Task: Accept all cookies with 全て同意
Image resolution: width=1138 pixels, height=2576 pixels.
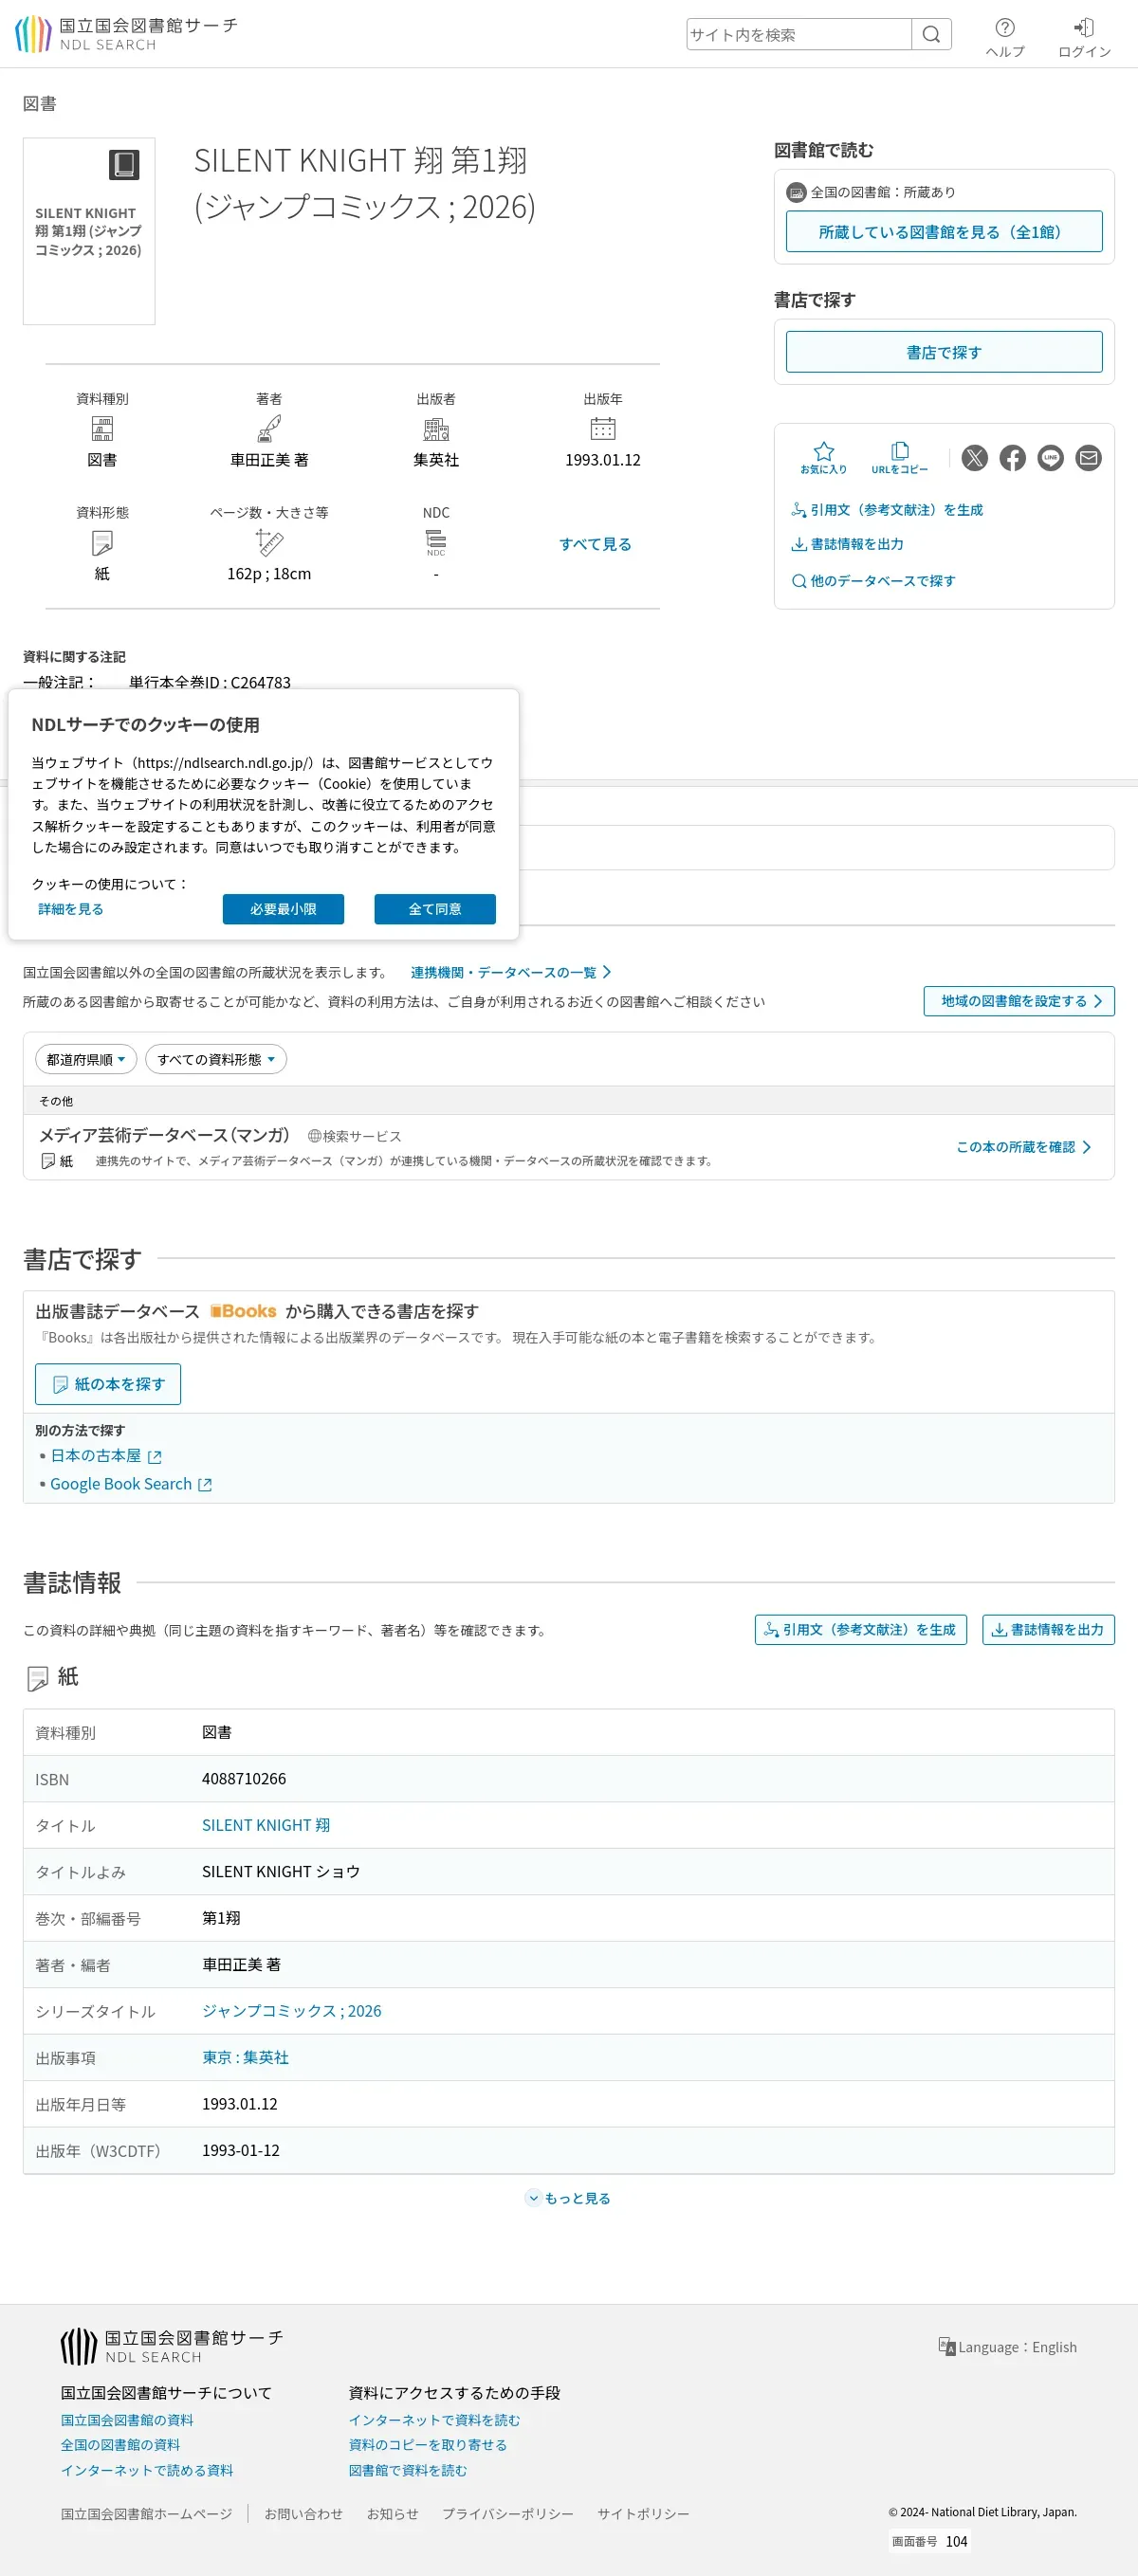Action: [435, 909]
